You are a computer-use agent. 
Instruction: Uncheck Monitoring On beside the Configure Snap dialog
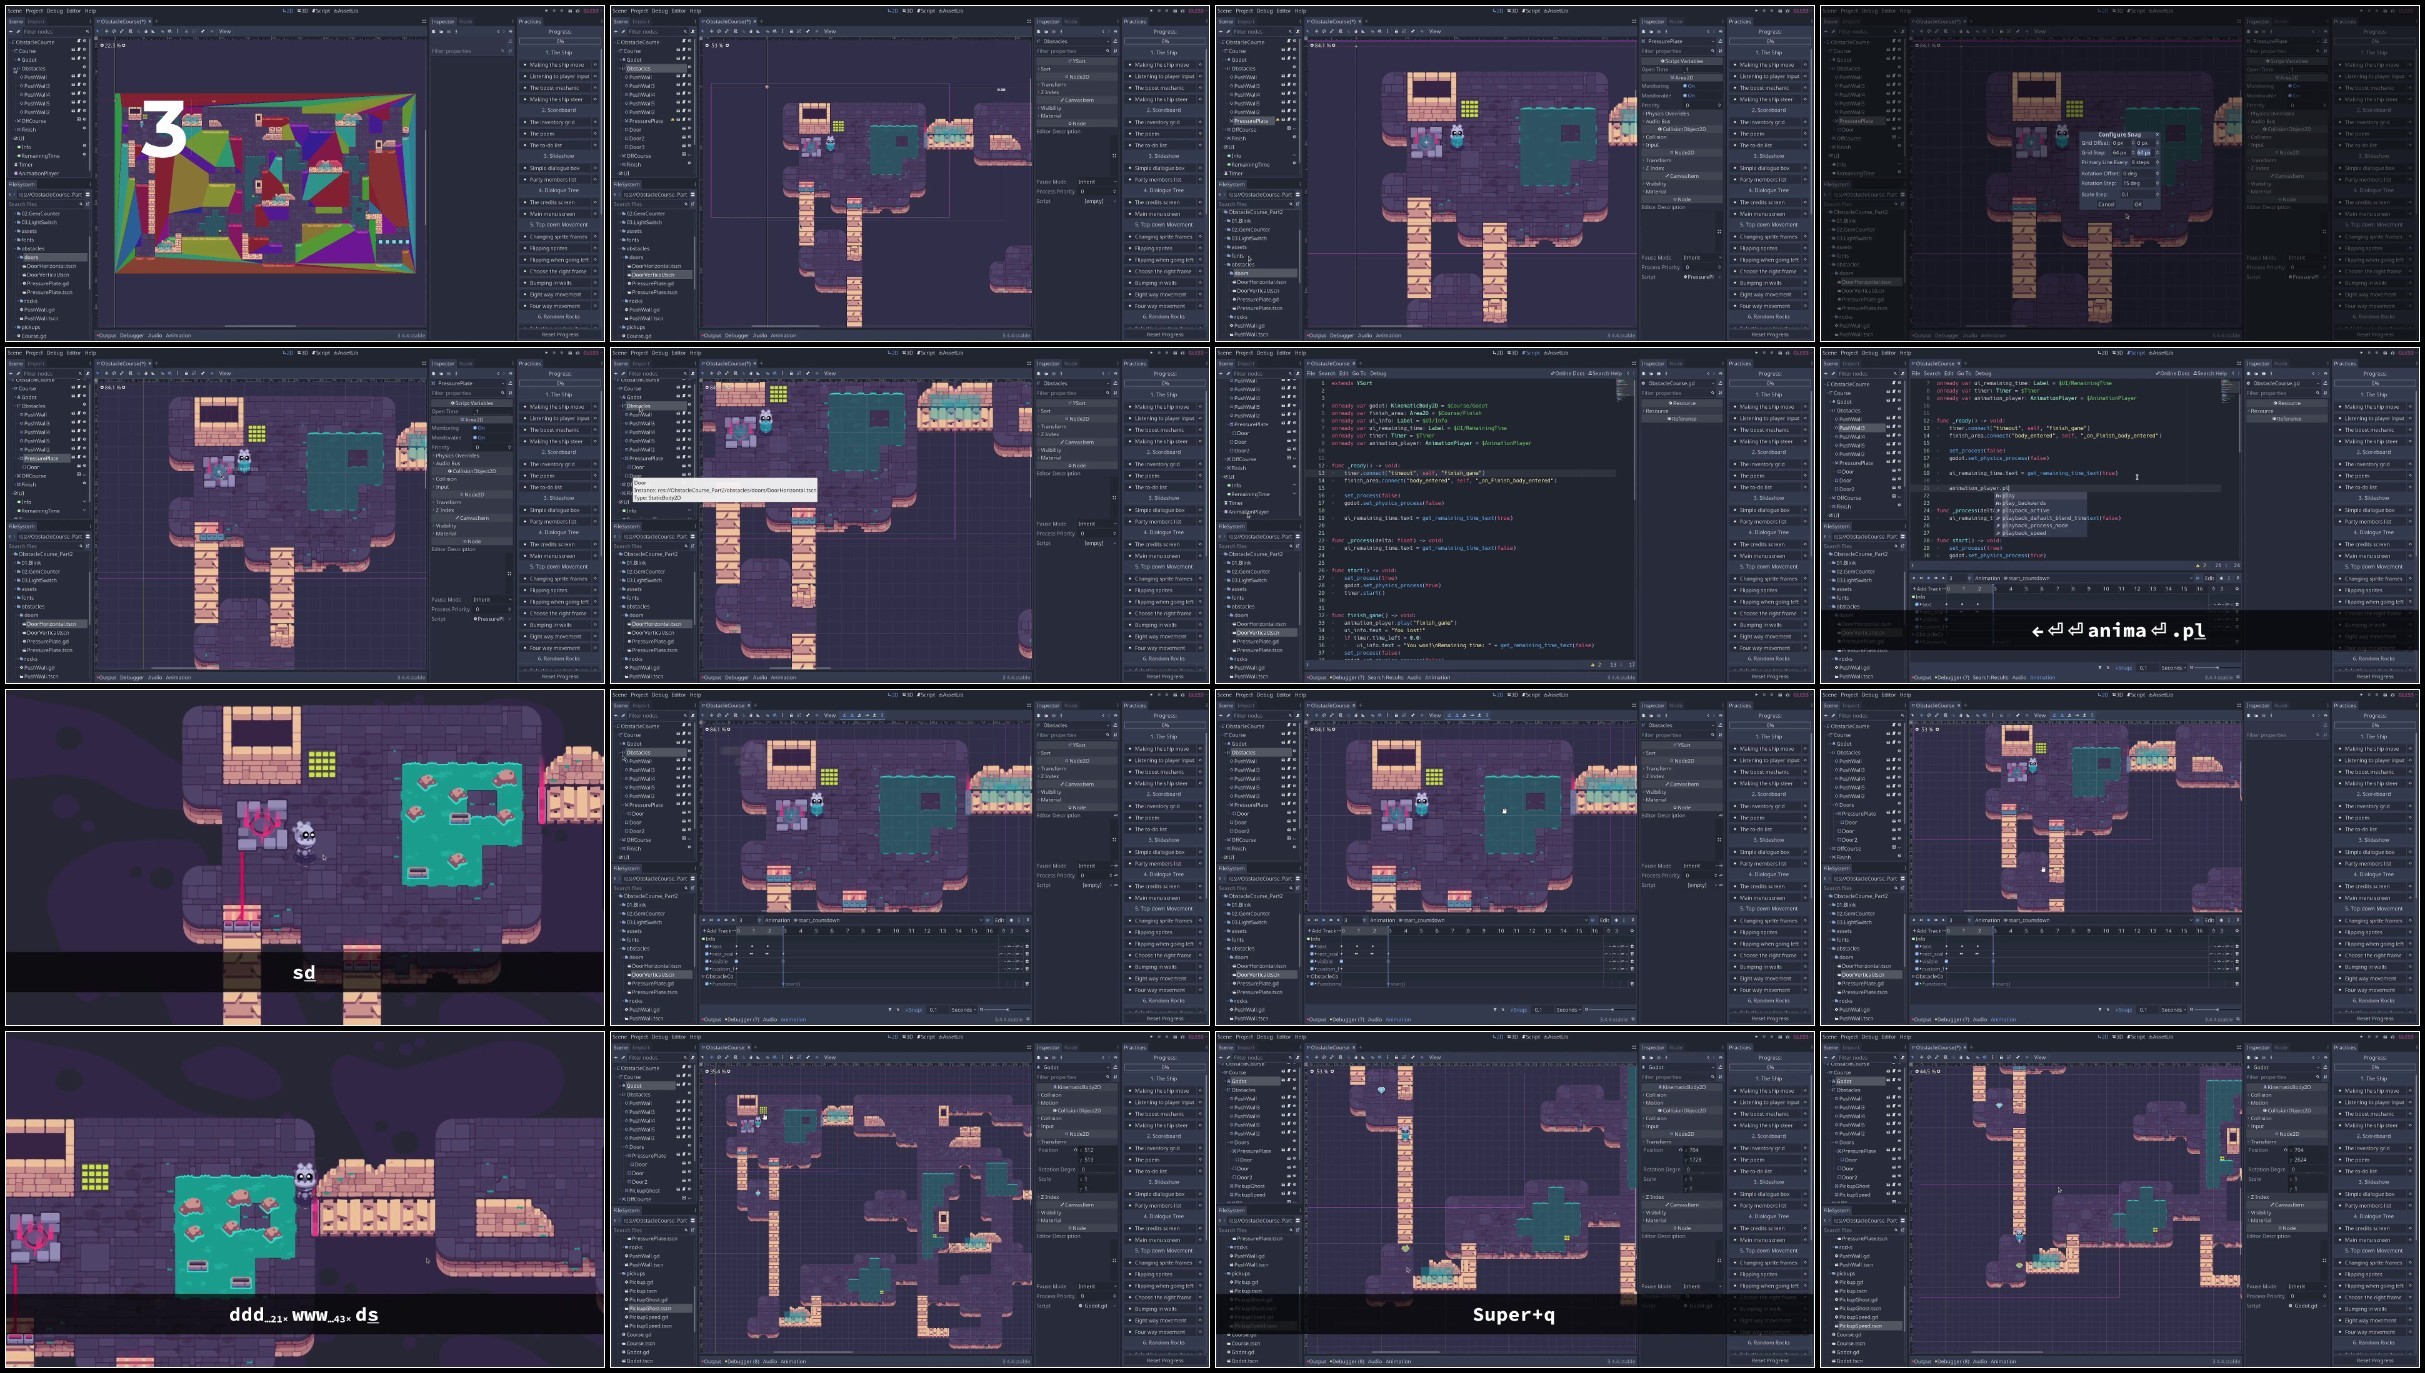2294,86
